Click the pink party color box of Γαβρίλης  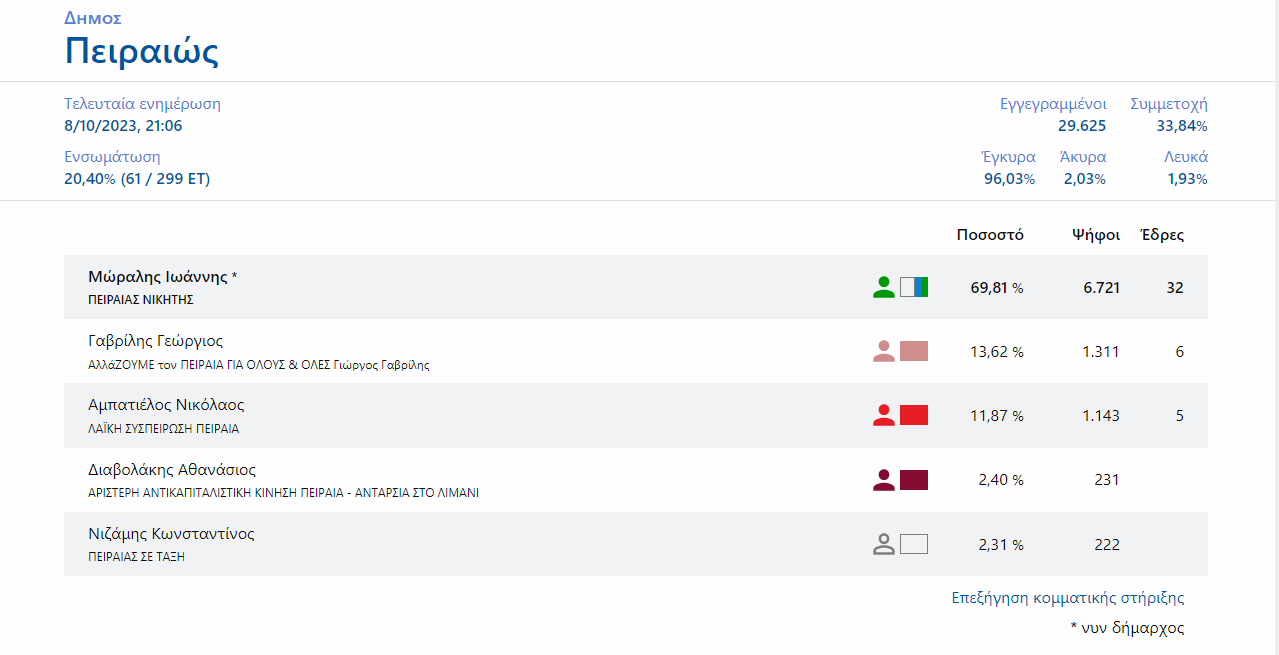click(x=914, y=352)
